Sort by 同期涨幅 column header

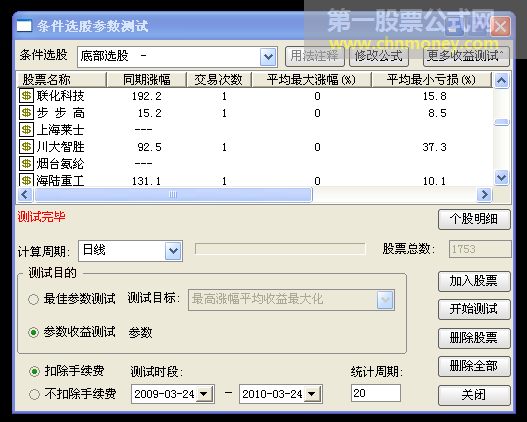click(x=146, y=80)
